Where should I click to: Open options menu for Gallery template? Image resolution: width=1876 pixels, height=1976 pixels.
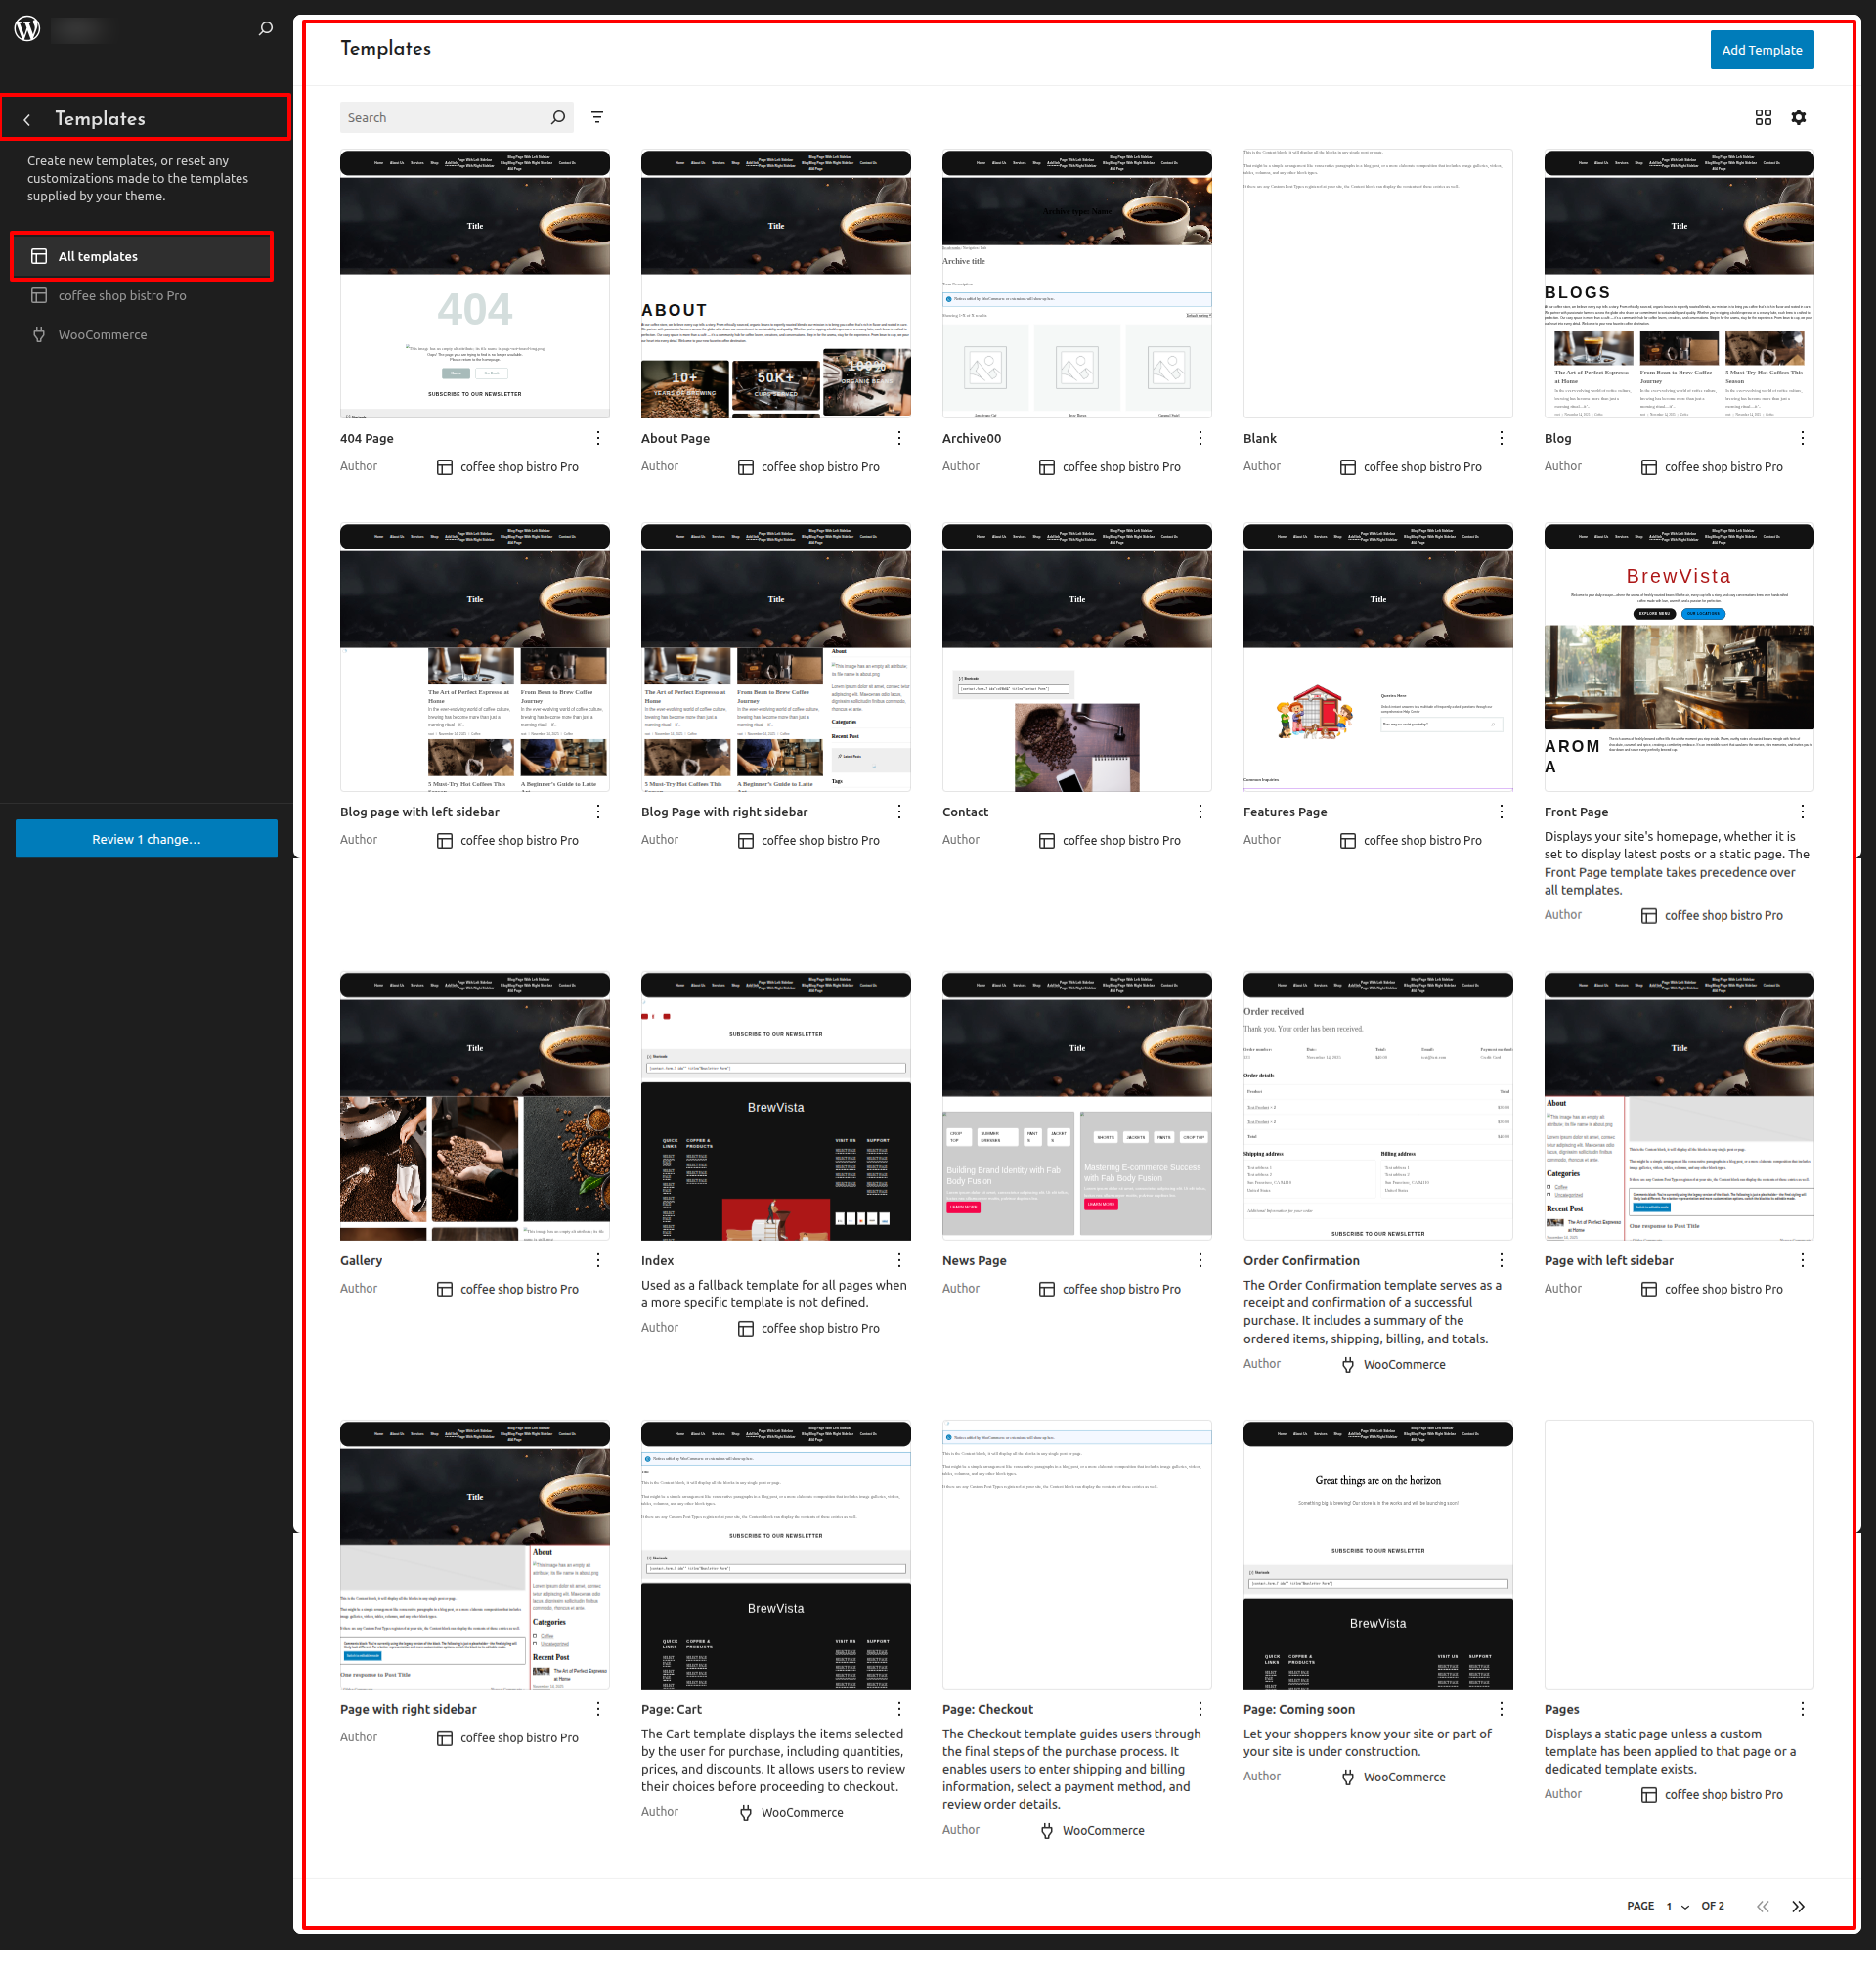pos(598,1261)
